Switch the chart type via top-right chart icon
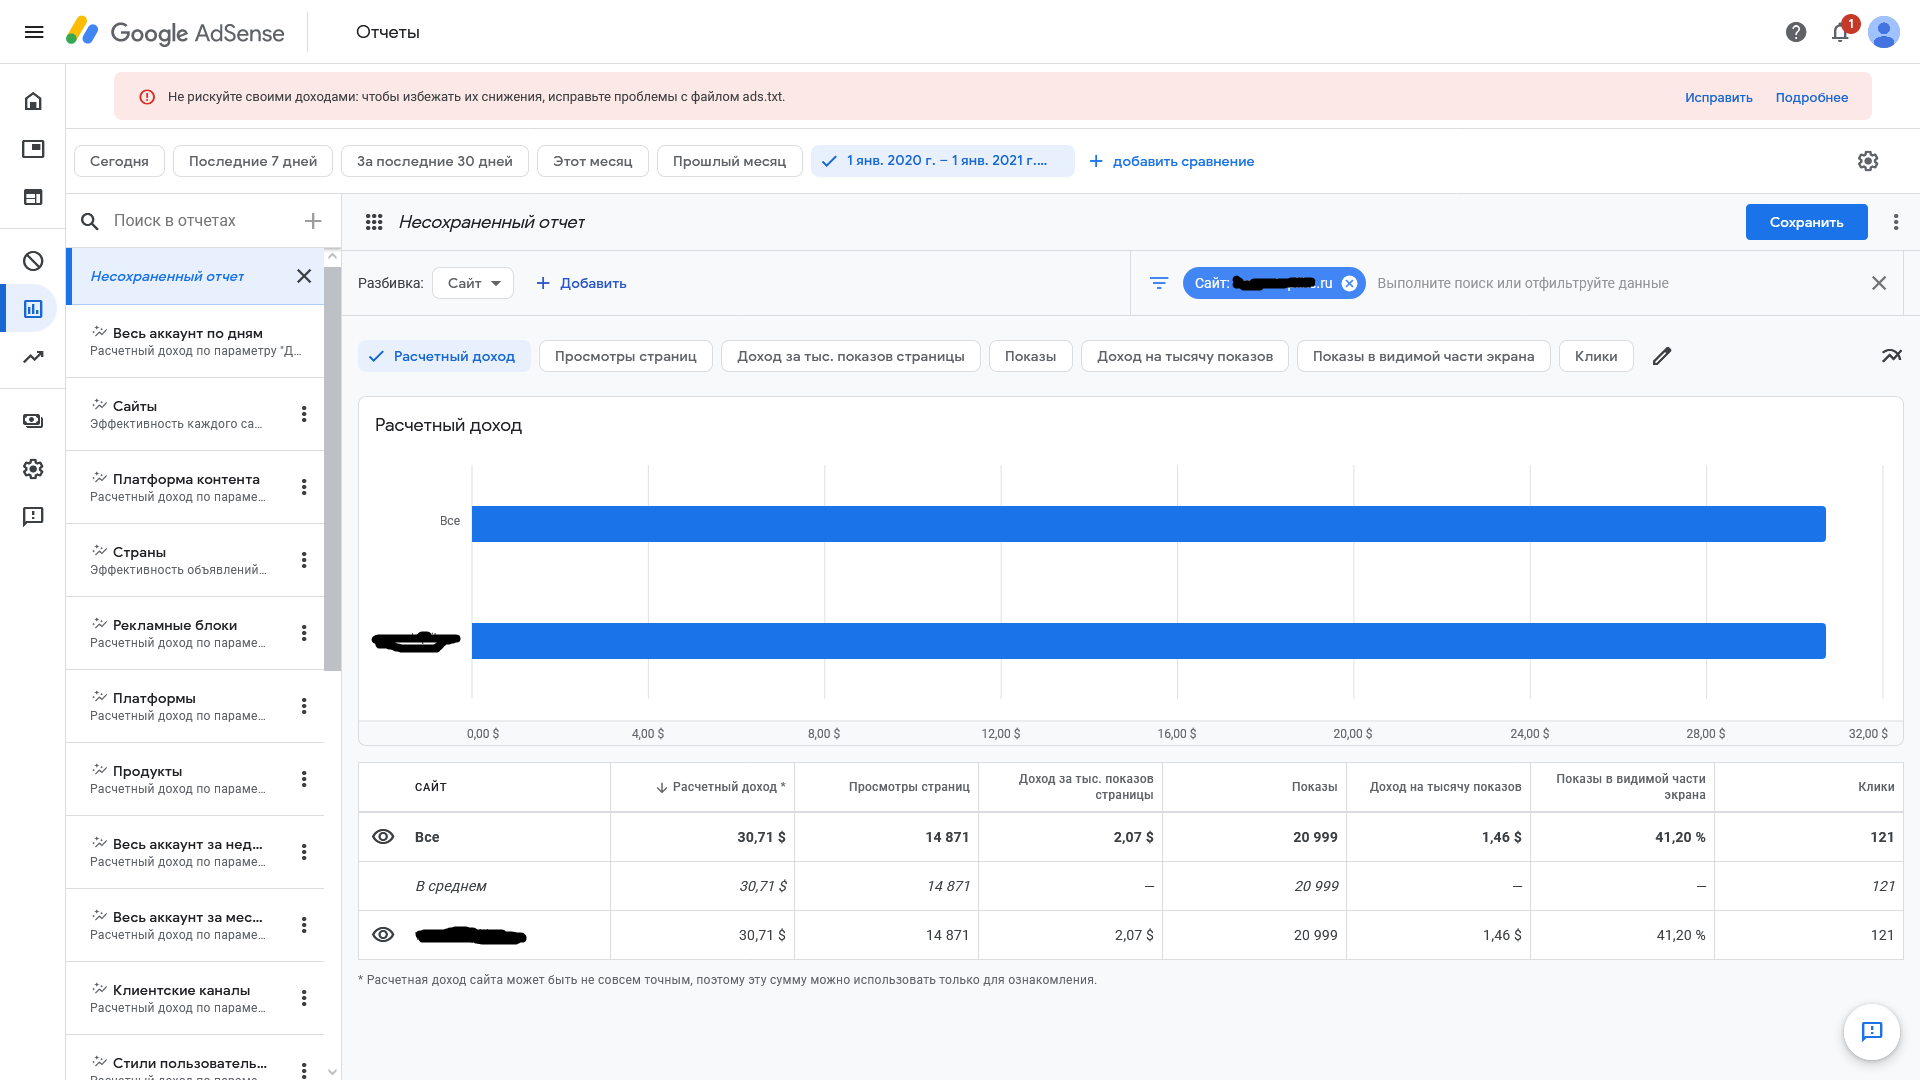1920x1080 pixels. click(x=1891, y=356)
